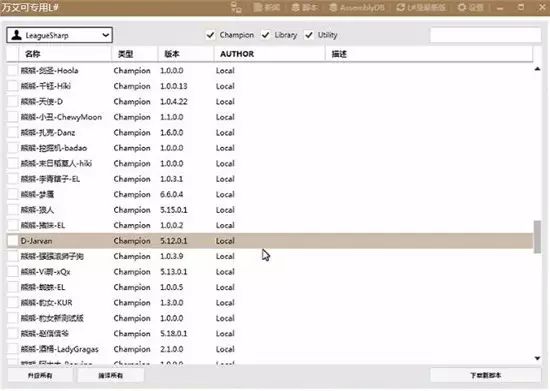
Task: Click the Local author cell in D-Jarvan row
Action: click(x=225, y=241)
